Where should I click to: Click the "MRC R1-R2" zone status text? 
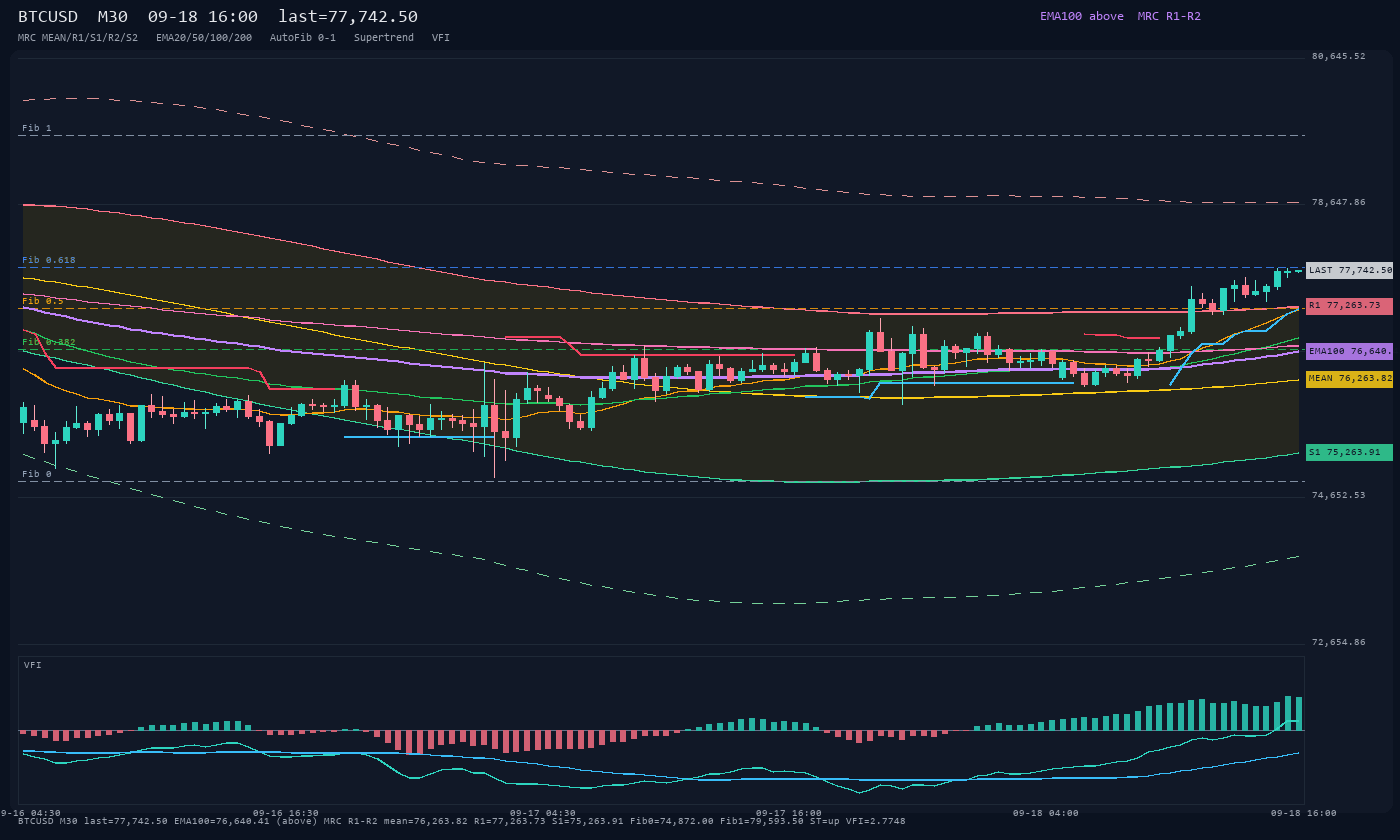click(x=1169, y=16)
